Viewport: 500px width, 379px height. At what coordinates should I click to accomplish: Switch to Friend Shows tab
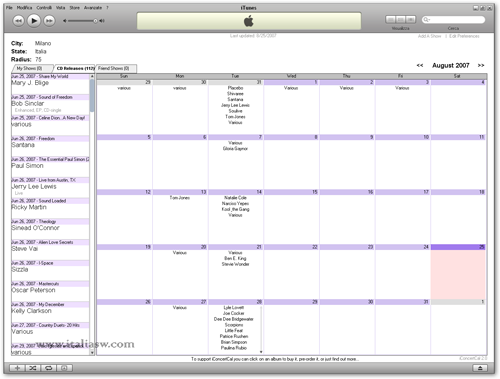(116, 68)
